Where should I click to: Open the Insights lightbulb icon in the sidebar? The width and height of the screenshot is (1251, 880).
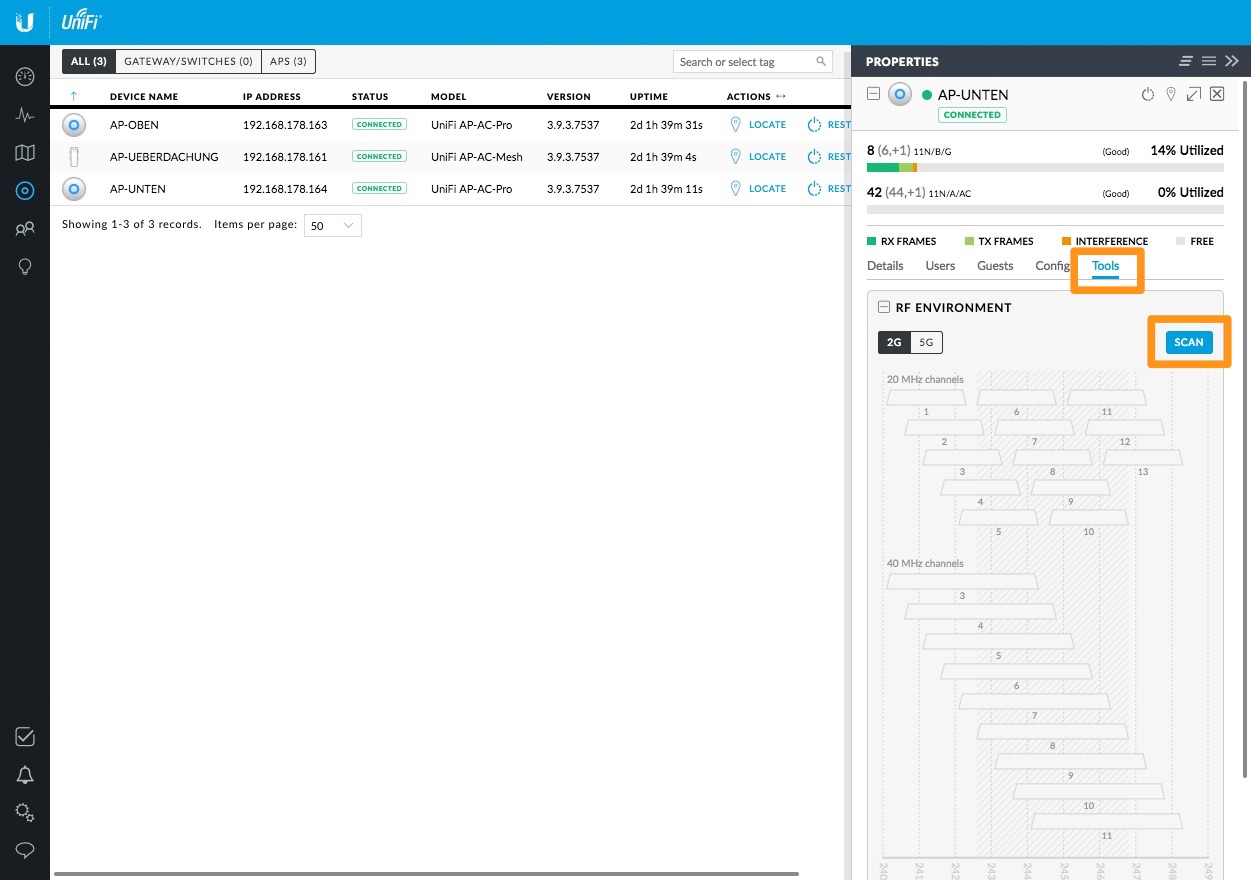25,267
